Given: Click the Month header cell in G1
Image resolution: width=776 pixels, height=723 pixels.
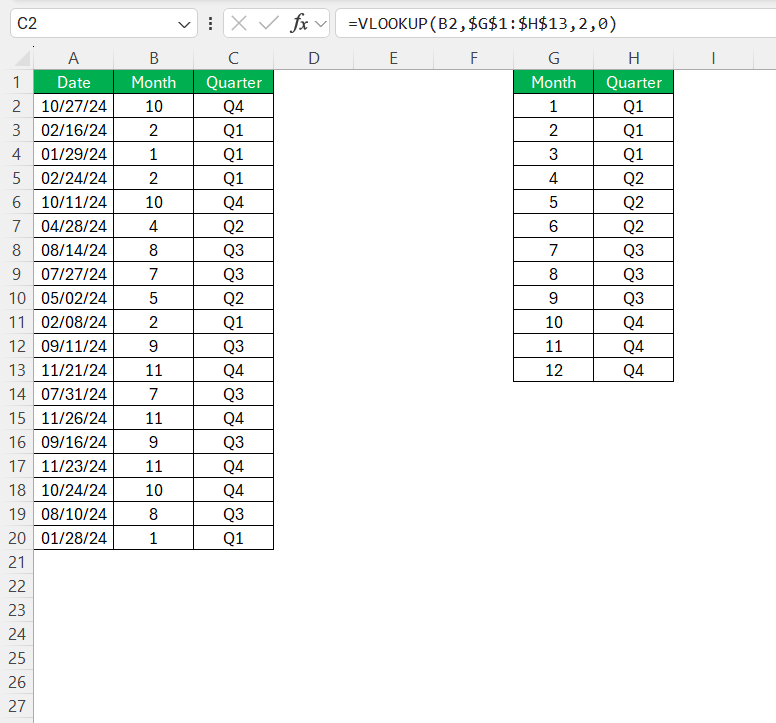Looking at the screenshot, I should point(554,82).
